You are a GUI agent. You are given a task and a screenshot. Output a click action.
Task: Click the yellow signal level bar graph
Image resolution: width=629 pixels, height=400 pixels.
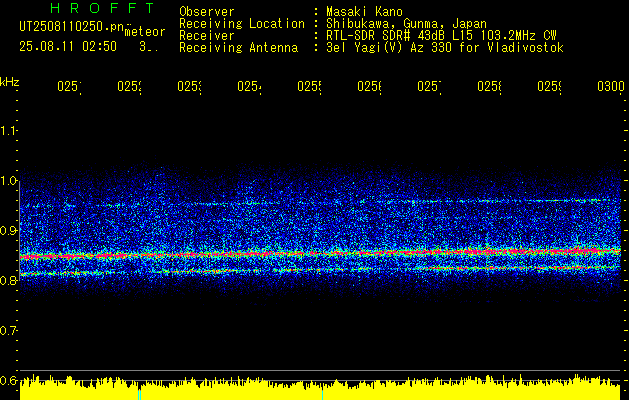320,388
